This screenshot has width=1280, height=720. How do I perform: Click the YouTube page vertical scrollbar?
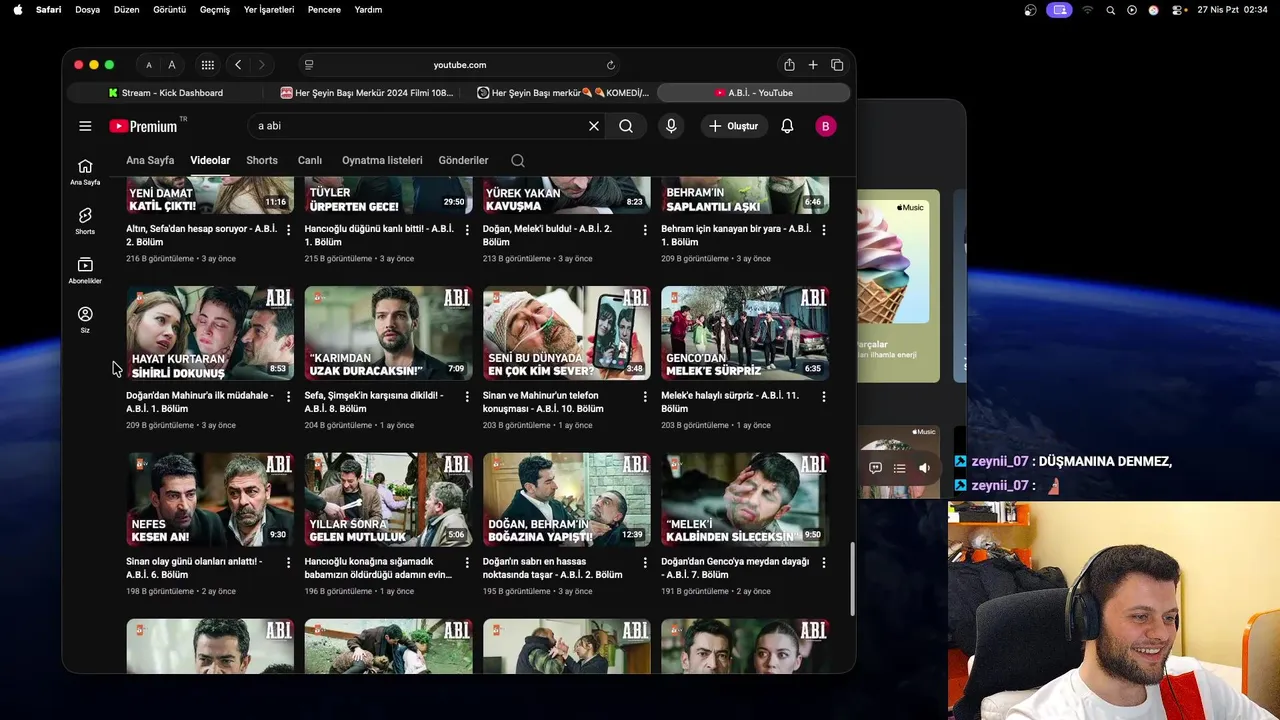click(x=852, y=579)
